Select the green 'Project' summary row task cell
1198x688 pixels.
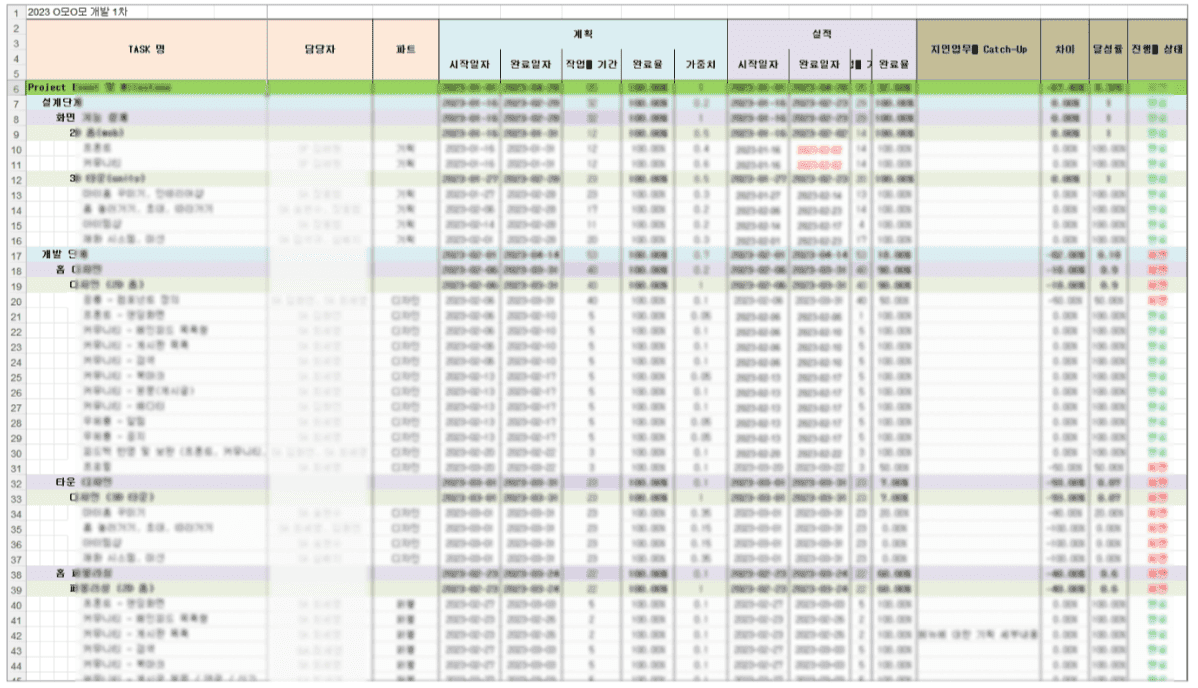coord(147,88)
